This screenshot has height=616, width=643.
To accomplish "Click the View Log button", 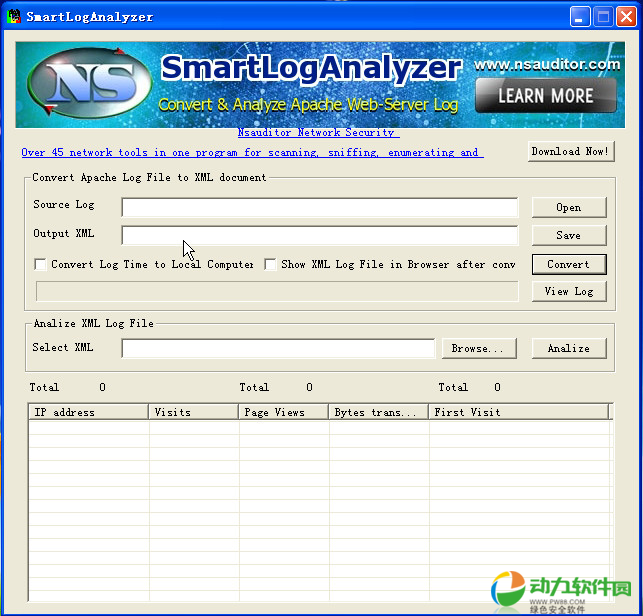I will [568, 291].
